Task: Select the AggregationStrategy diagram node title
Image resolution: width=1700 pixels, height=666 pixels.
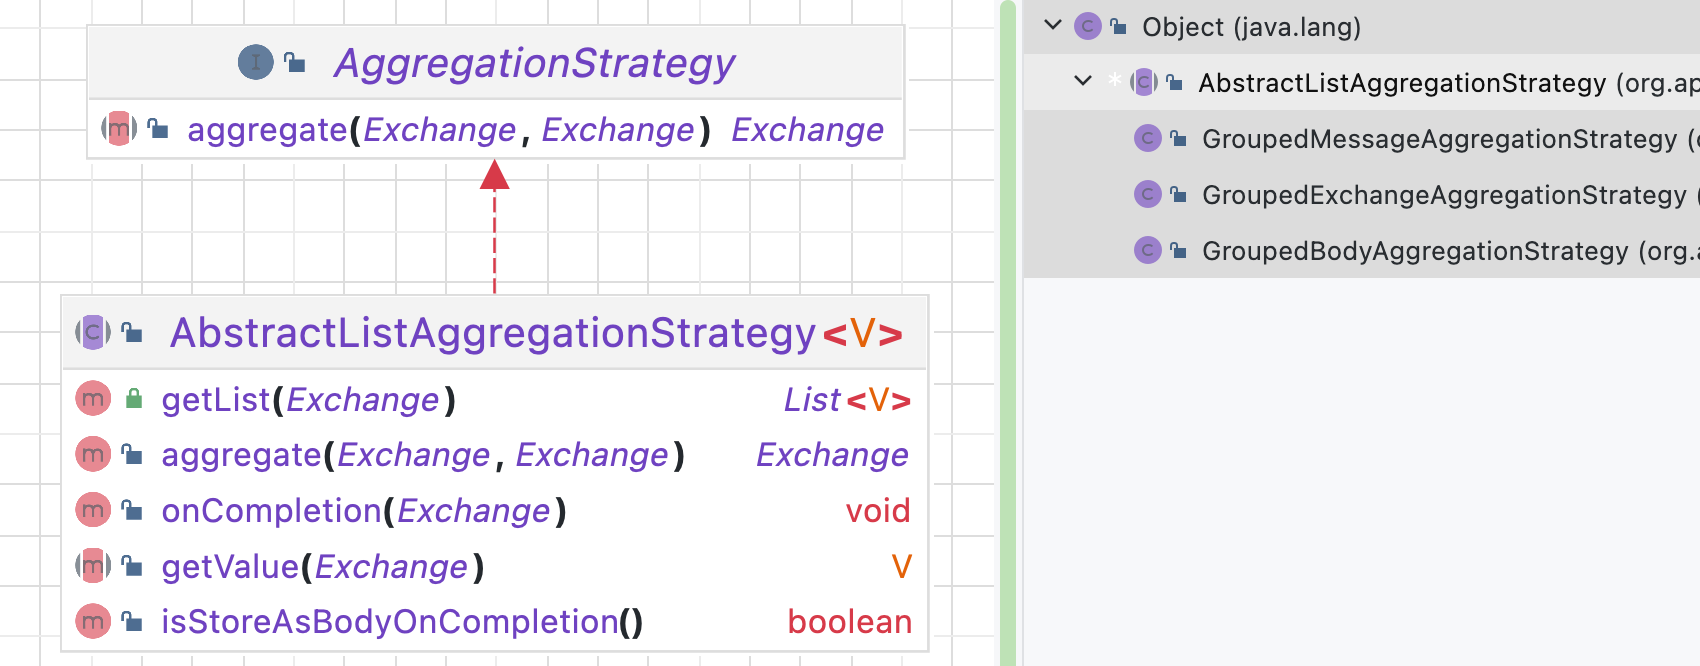Action: (535, 63)
